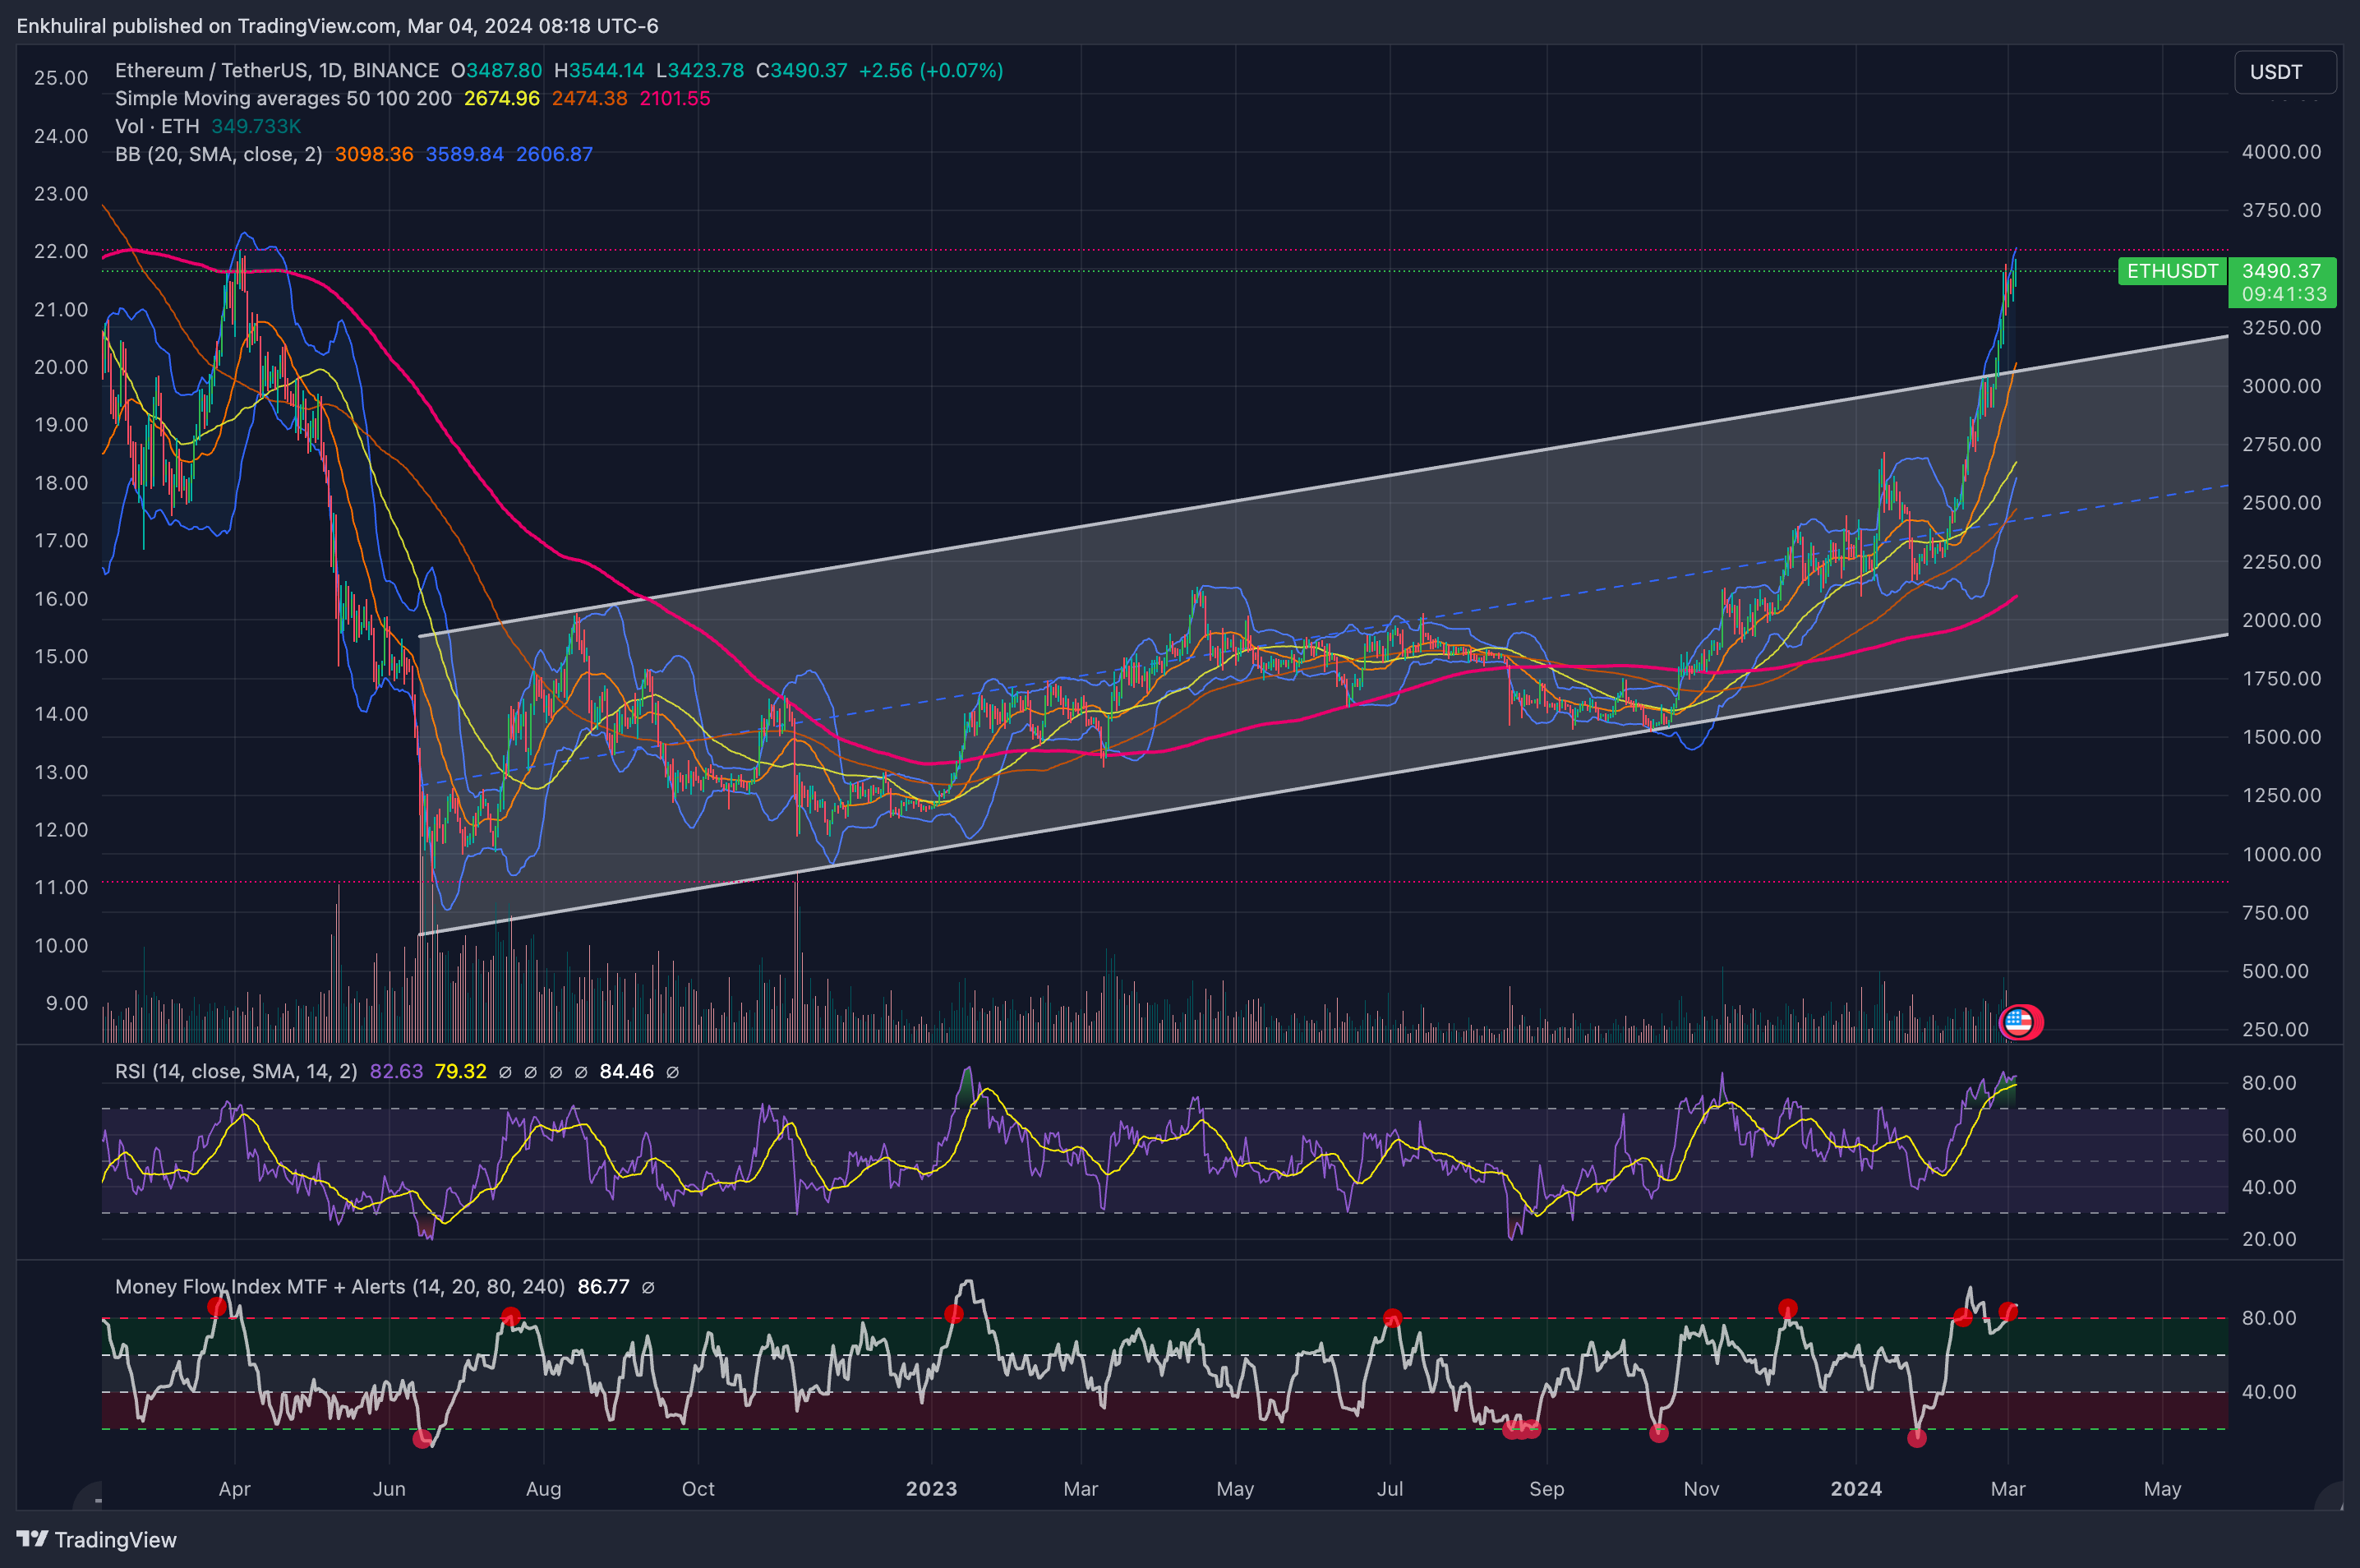Click the 3490.37 current price label
This screenshot has width=2360, height=1568.
tap(2281, 271)
